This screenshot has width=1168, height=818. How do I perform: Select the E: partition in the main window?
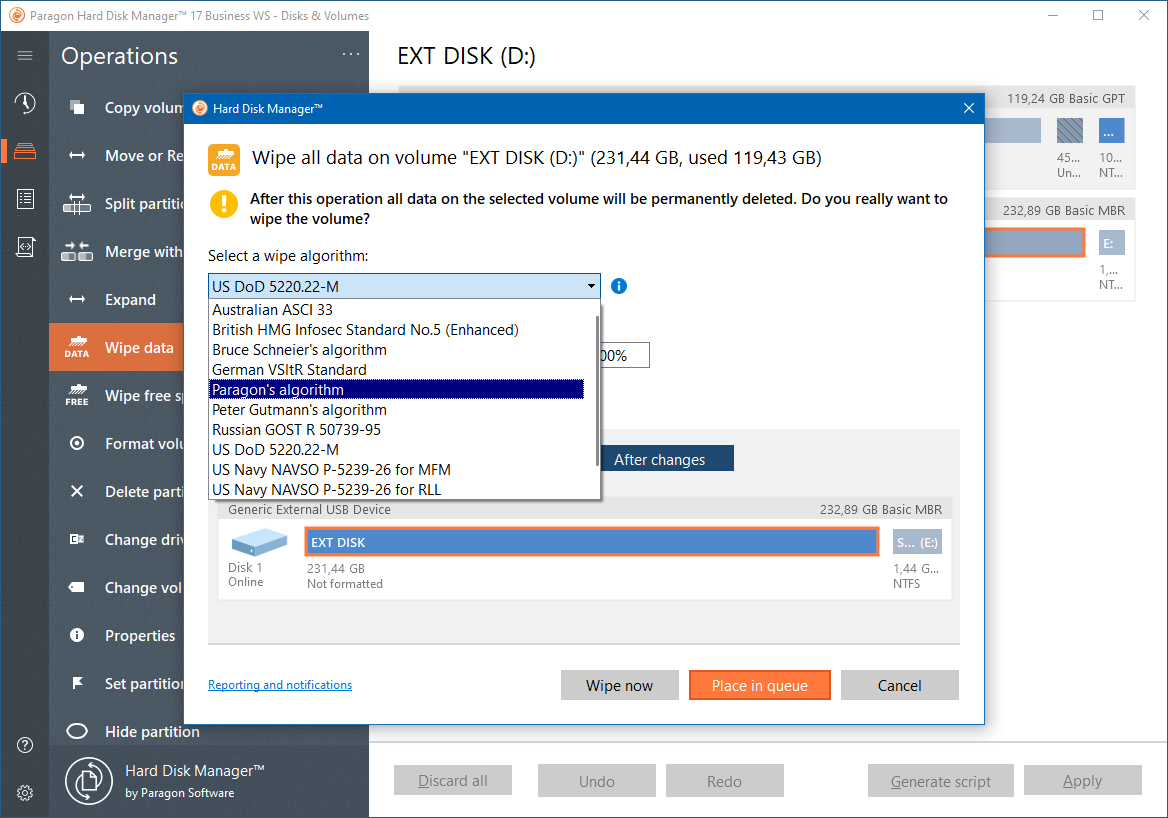(1111, 244)
